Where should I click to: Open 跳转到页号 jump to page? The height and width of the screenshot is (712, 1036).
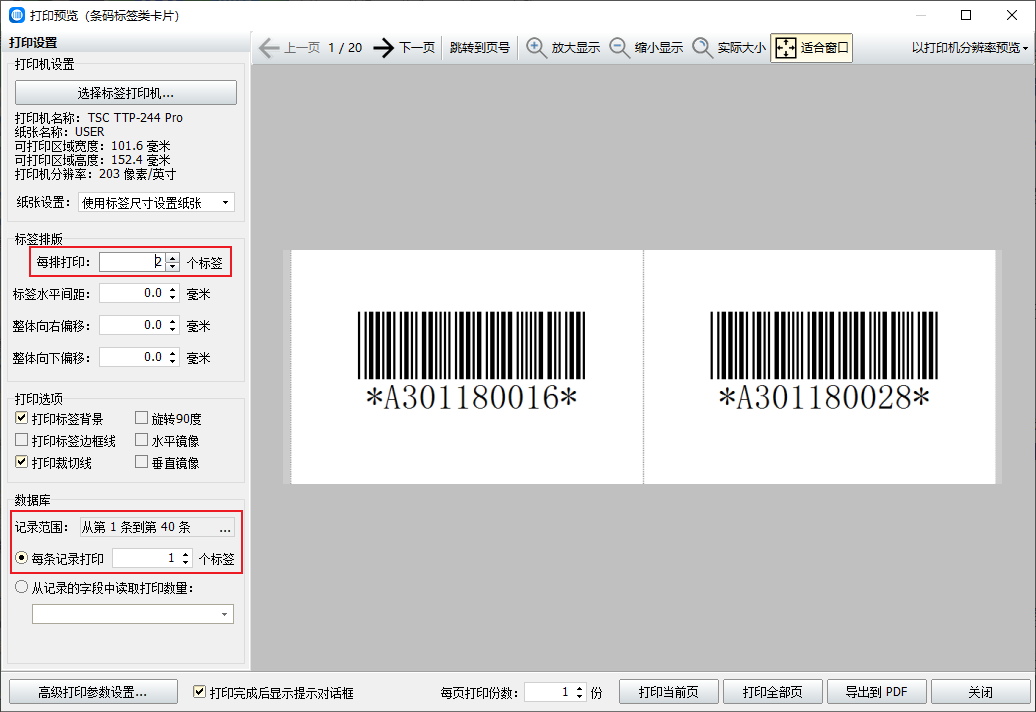480,48
